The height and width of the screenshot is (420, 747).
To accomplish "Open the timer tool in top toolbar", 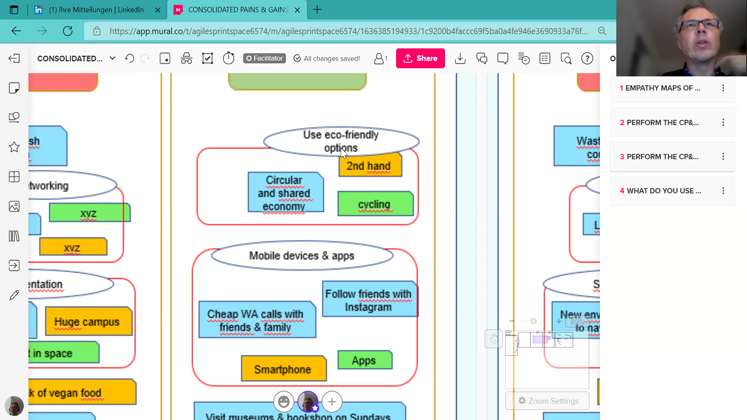I will 228,59.
